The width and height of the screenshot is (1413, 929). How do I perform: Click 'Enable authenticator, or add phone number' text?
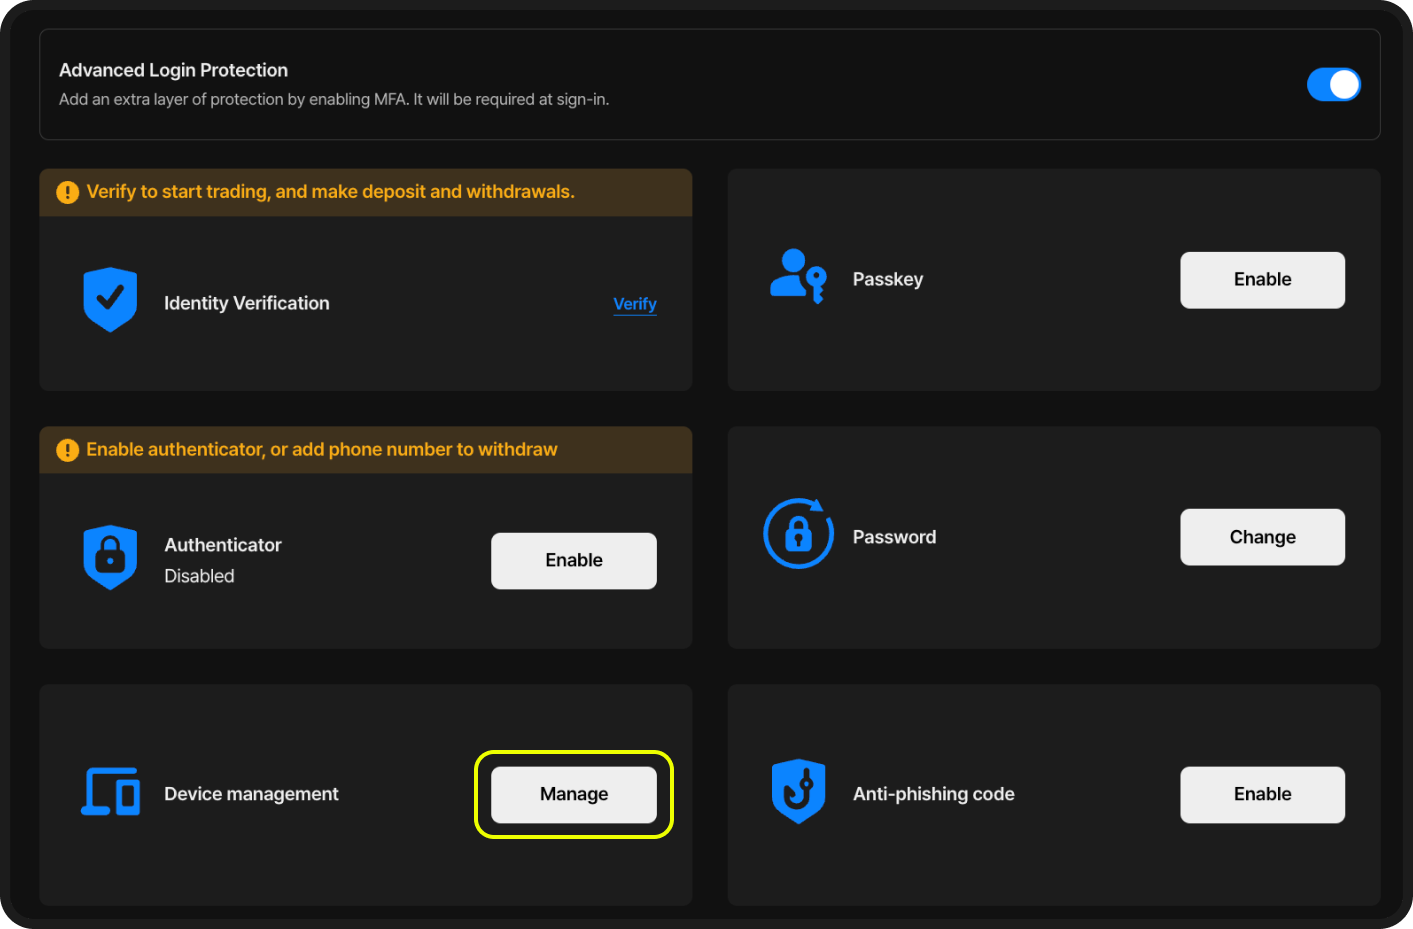click(x=322, y=450)
